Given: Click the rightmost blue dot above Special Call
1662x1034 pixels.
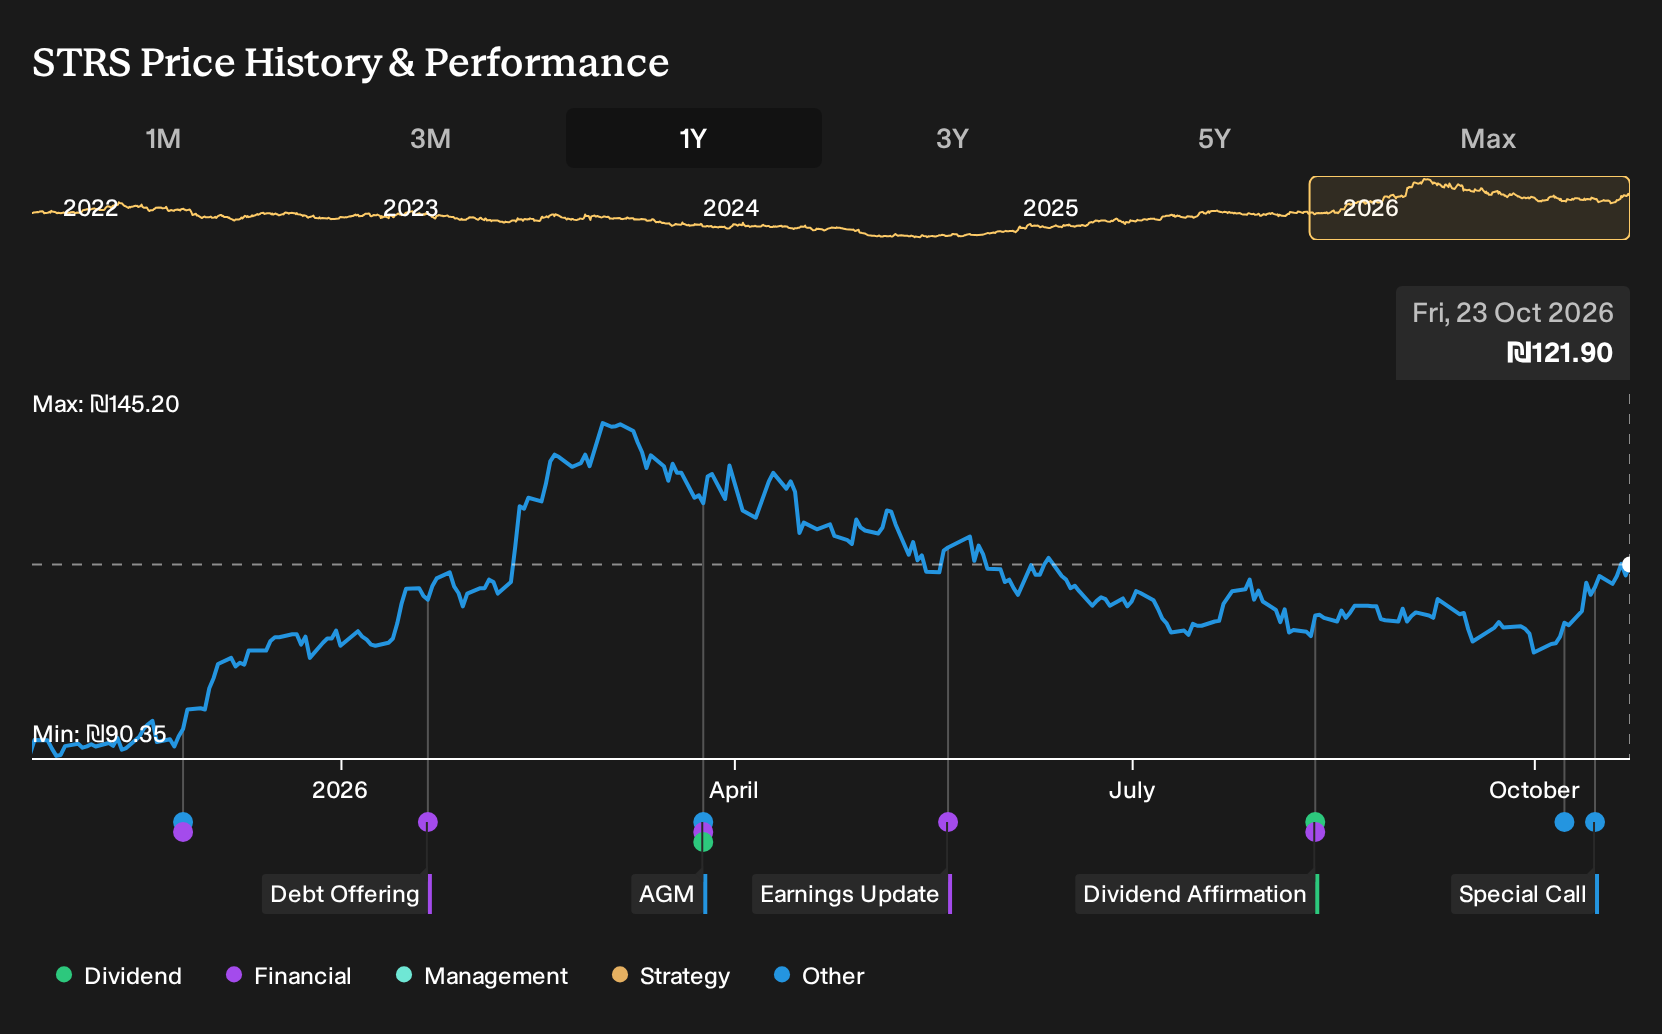Looking at the screenshot, I should 1595,822.
